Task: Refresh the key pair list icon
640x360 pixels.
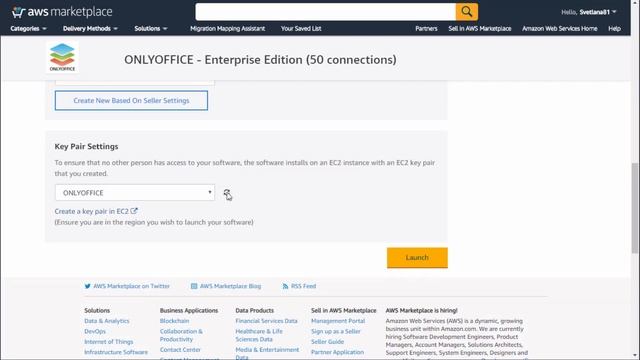Action: [x=227, y=193]
